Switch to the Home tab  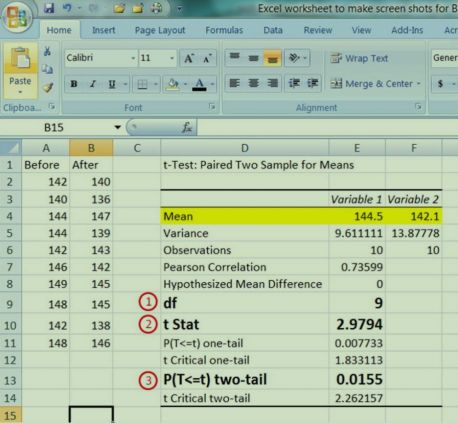coord(59,30)
